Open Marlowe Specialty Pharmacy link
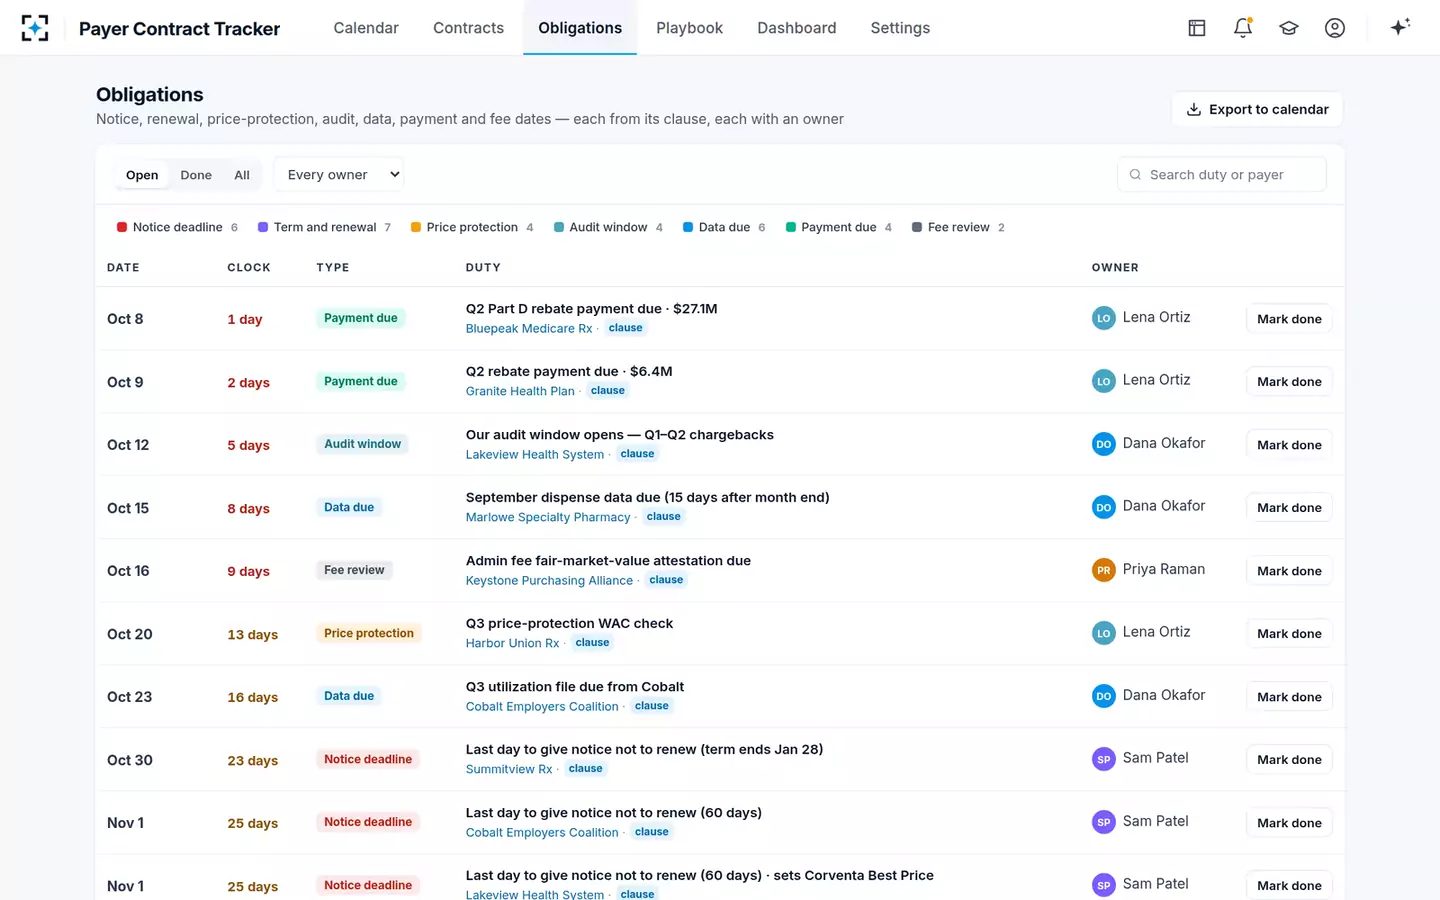 [548, 517]
